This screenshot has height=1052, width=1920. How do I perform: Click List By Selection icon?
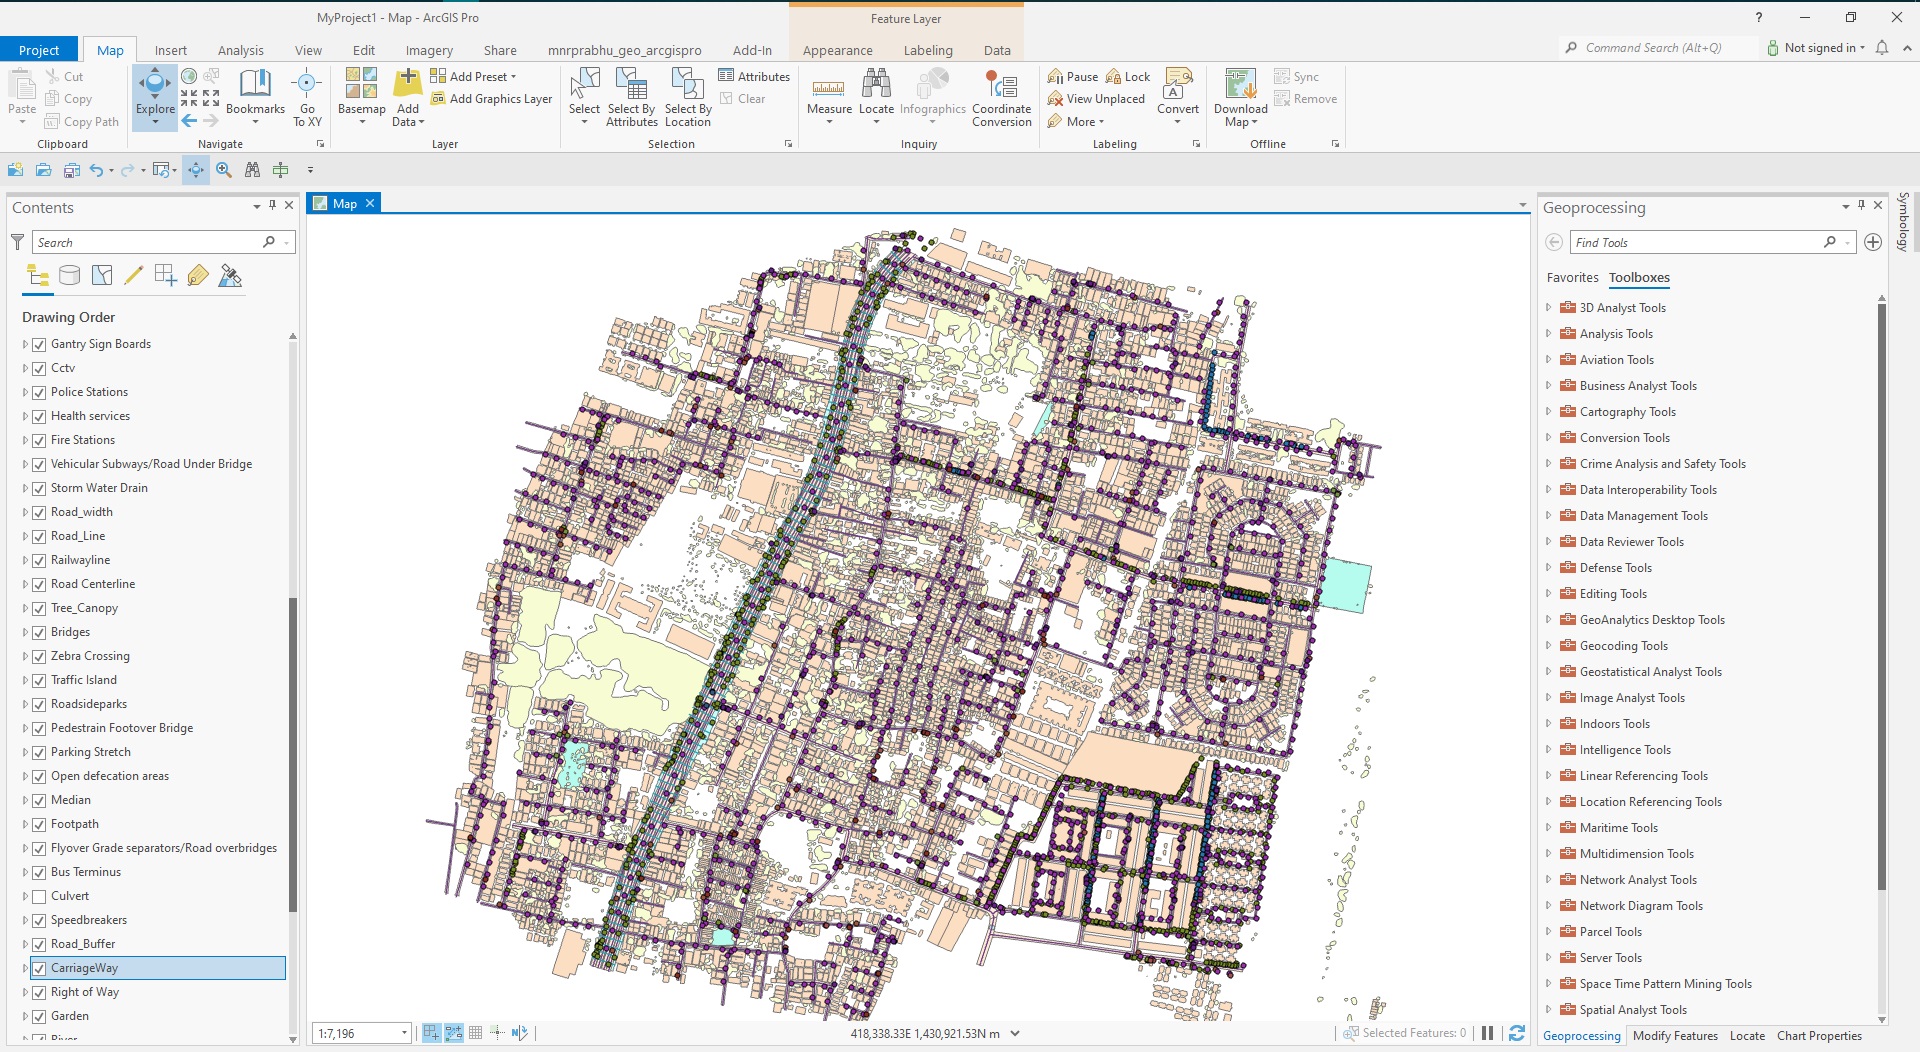tap(102, 276)
